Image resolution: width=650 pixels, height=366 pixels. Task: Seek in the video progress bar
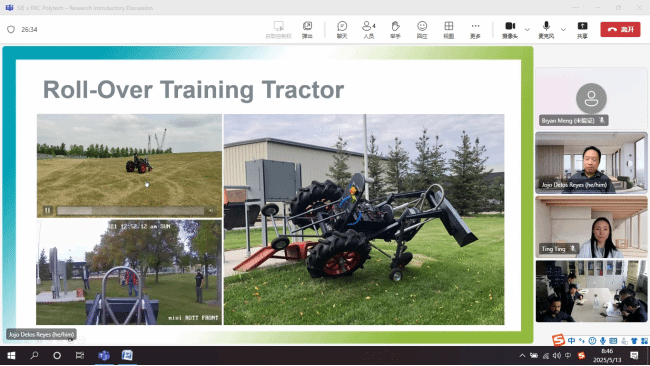[x=130, y=211]
